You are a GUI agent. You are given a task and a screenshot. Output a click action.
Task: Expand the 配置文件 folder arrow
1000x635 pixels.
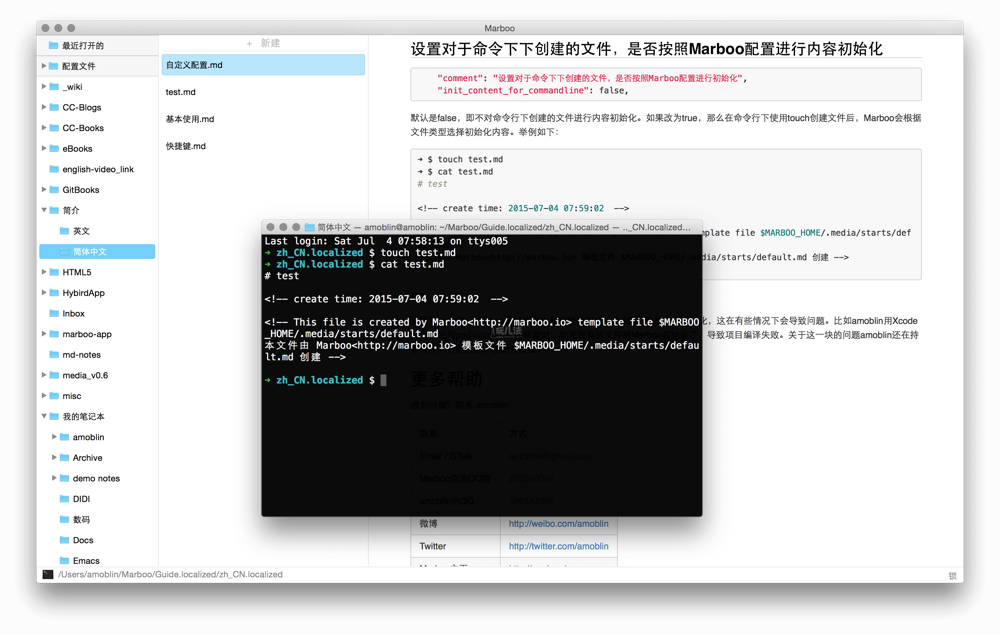(x=44, y=66)
